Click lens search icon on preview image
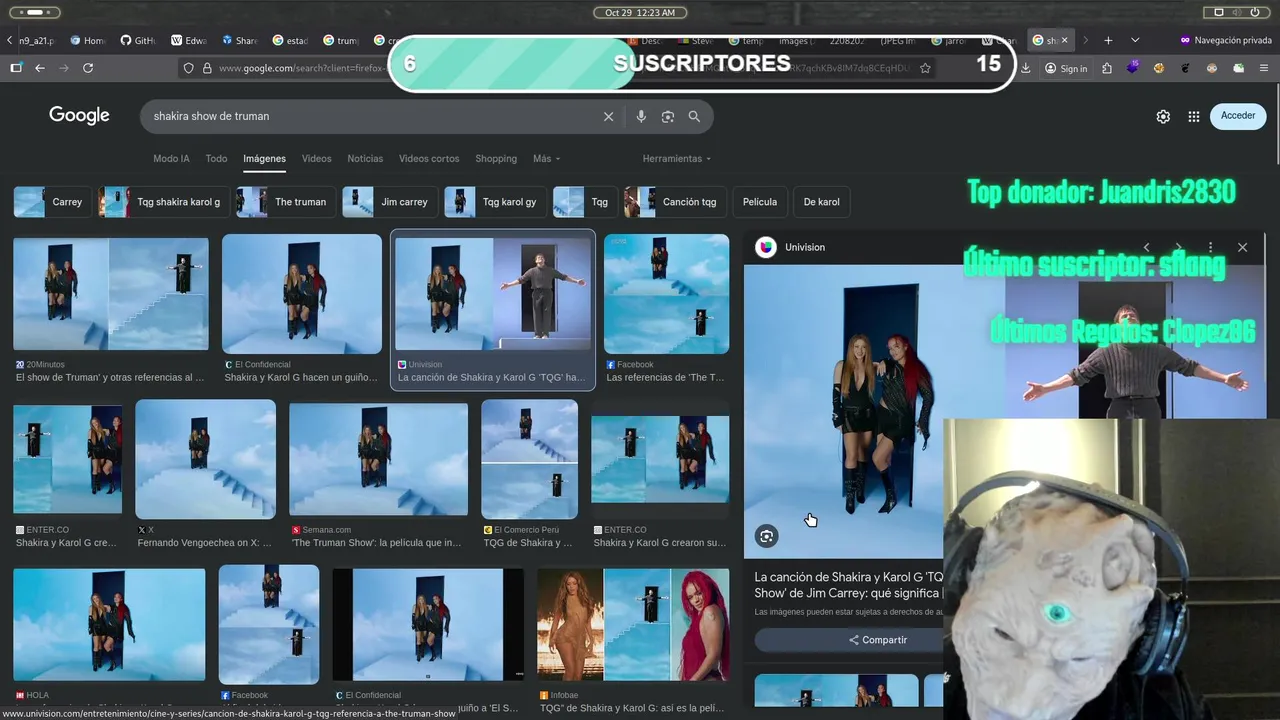This screenshot has height=720, width=1280. 767,536
